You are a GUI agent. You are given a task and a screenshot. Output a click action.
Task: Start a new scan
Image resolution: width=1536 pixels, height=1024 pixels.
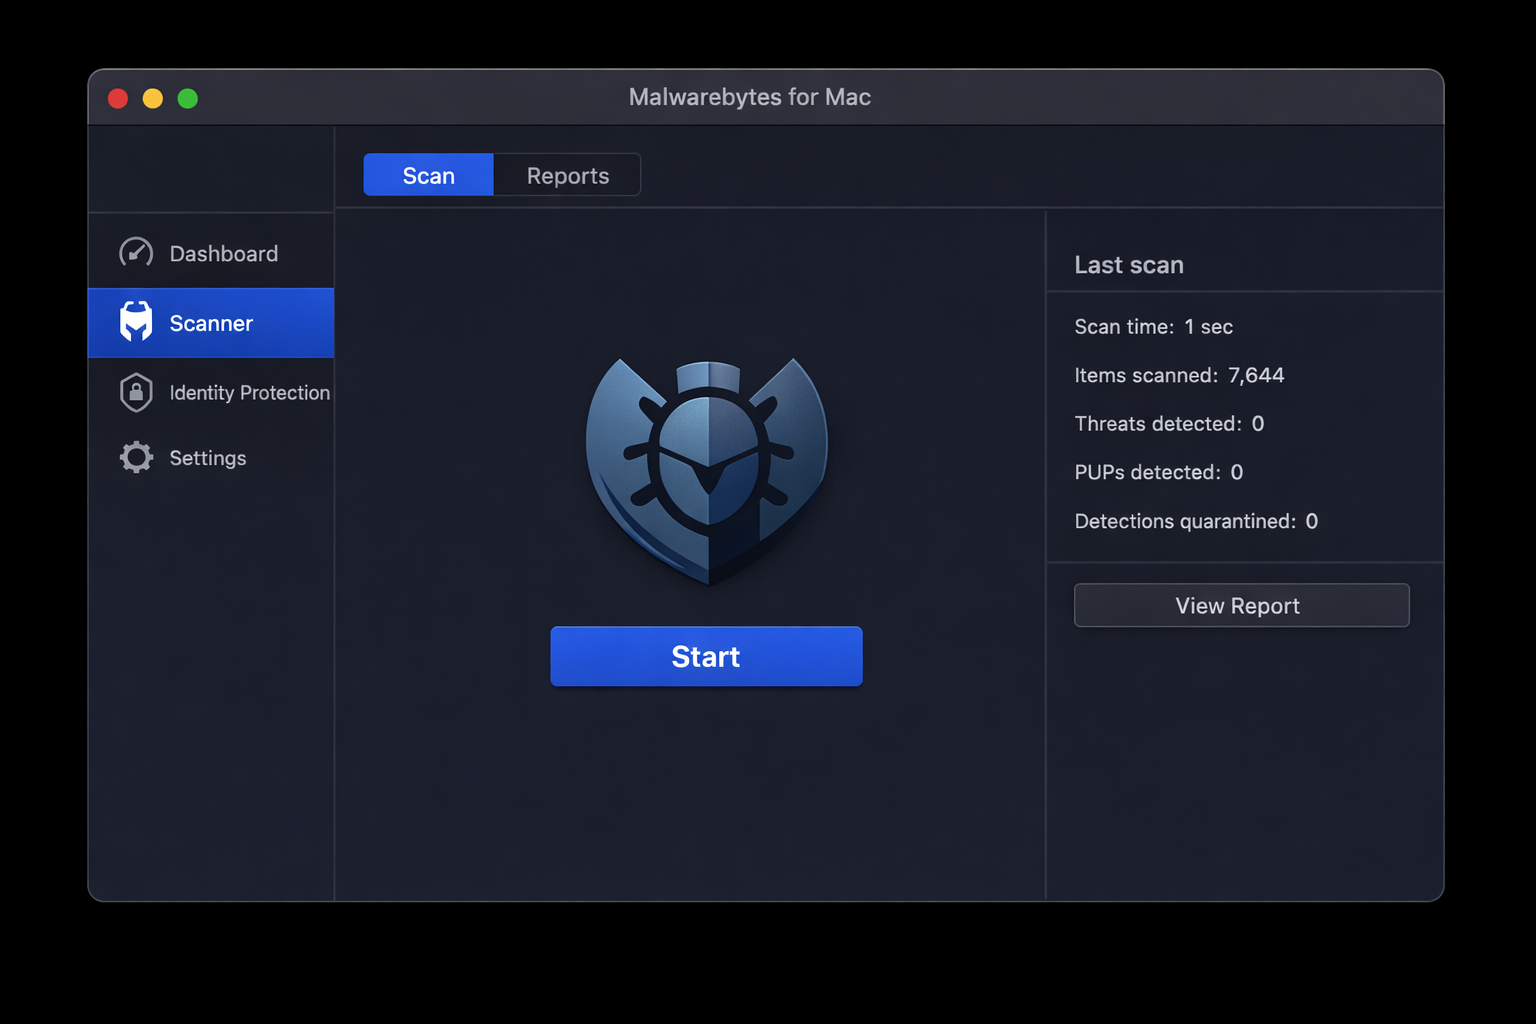point(706,656)
